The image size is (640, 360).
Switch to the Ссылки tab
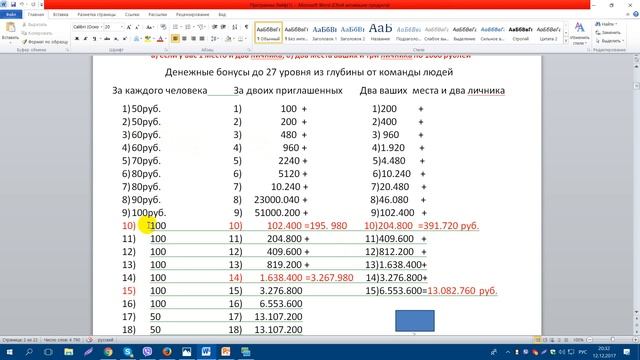132,14
